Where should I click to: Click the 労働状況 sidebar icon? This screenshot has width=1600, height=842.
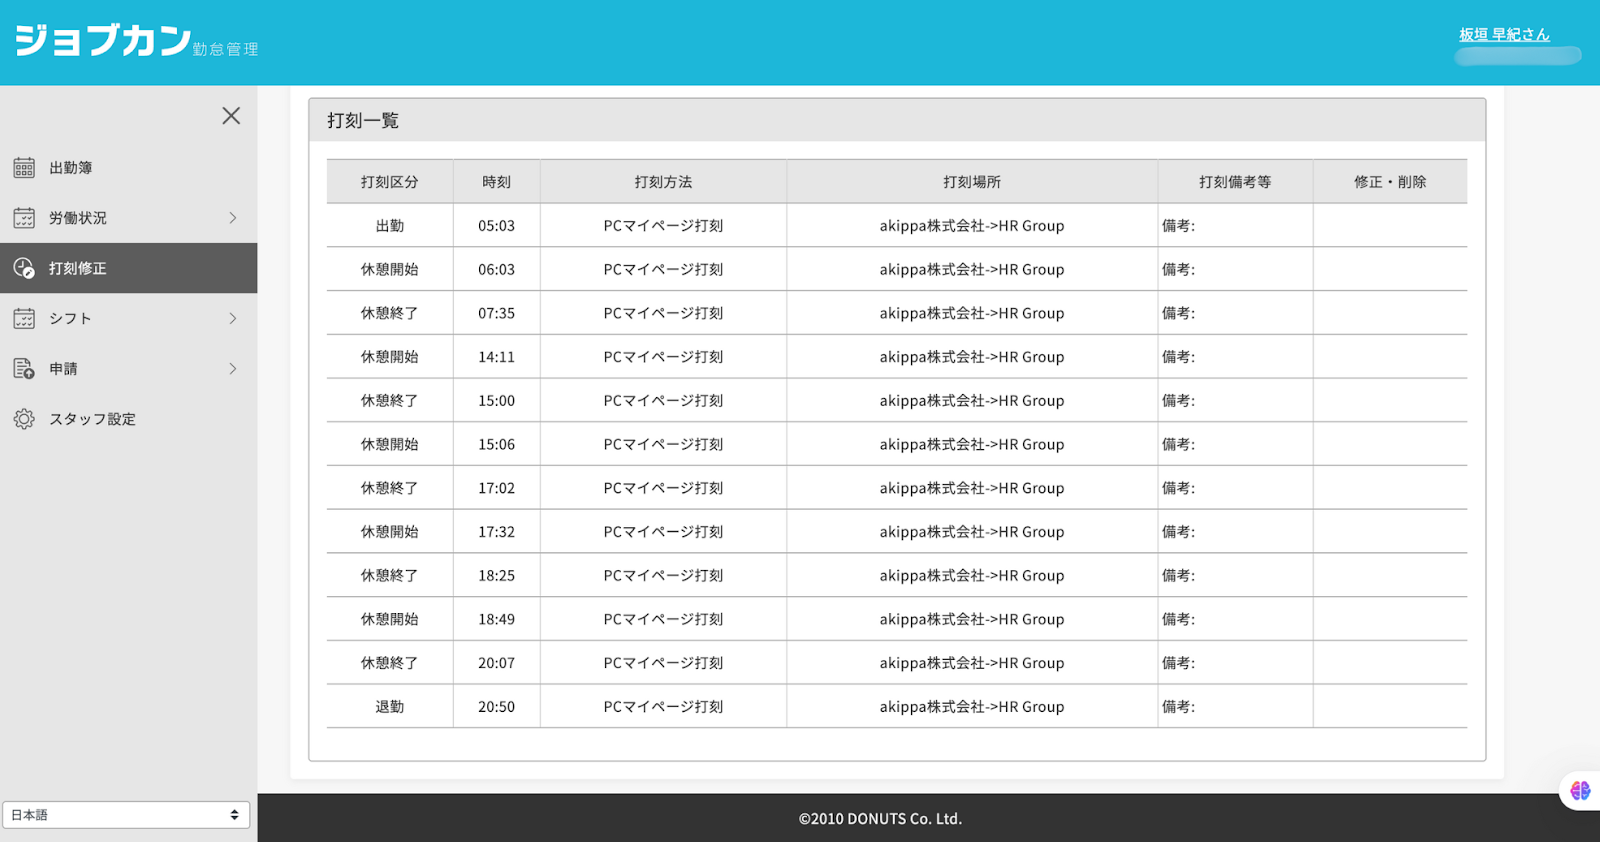(x=24, y=218)
